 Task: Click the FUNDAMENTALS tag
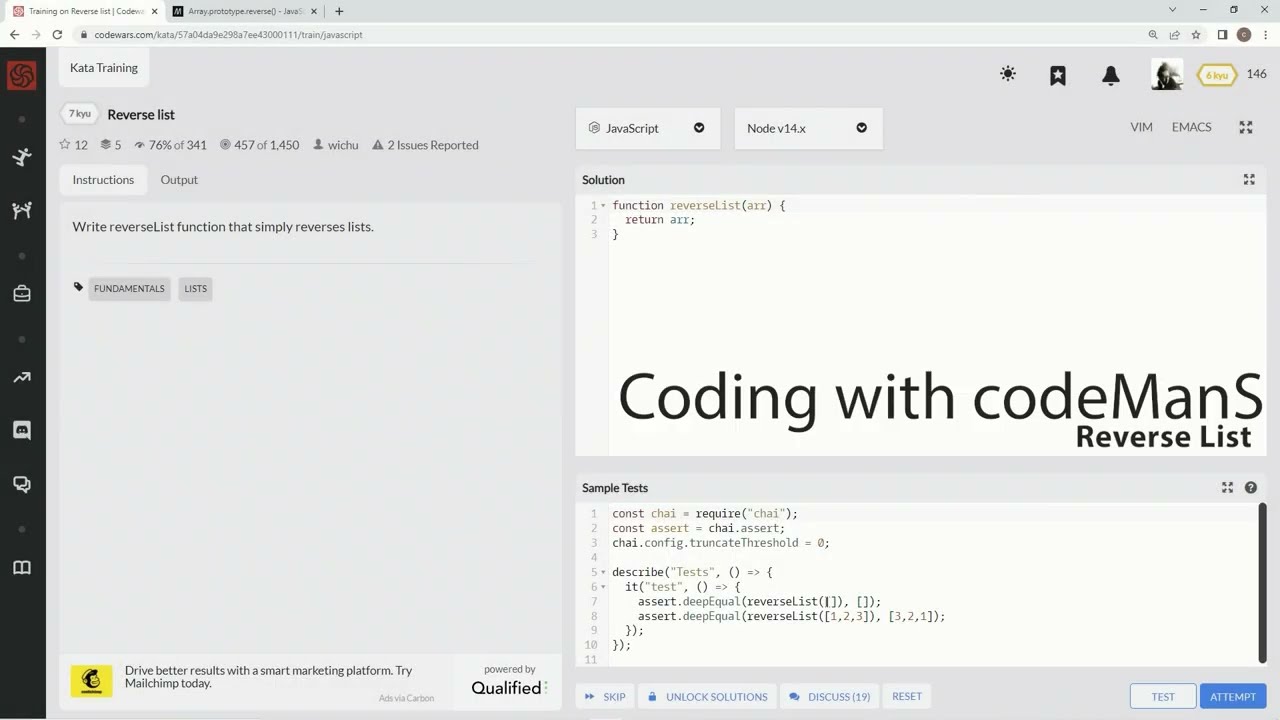[129, 288]
